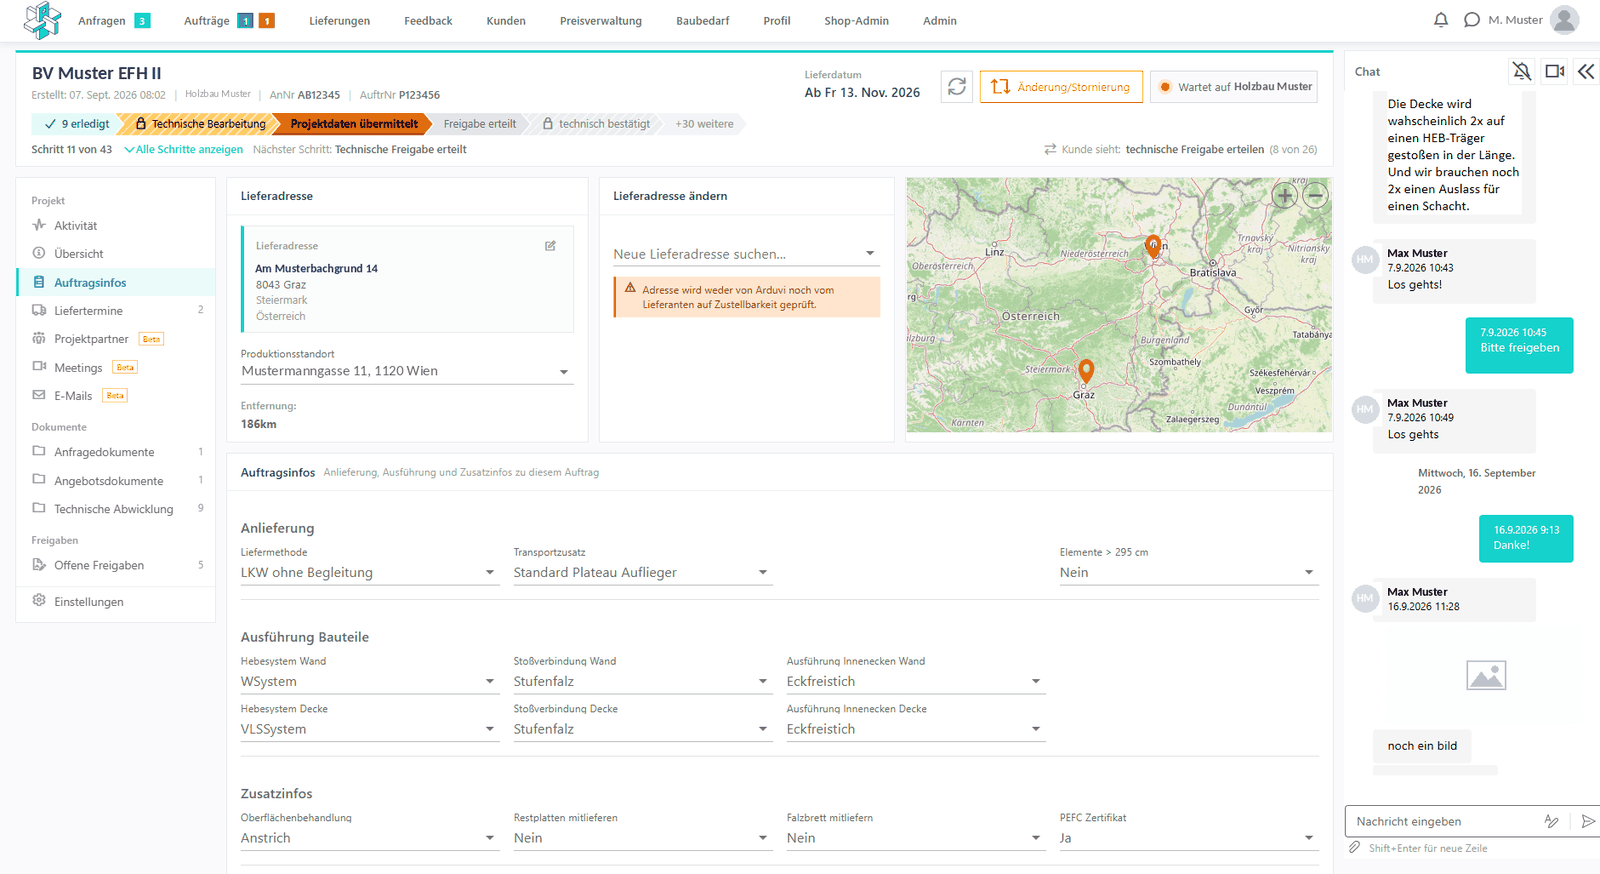The width and height of the screenshot is (1600, 874).
Task: Open the notifications bell in the header
Action: pos(1440,20)
